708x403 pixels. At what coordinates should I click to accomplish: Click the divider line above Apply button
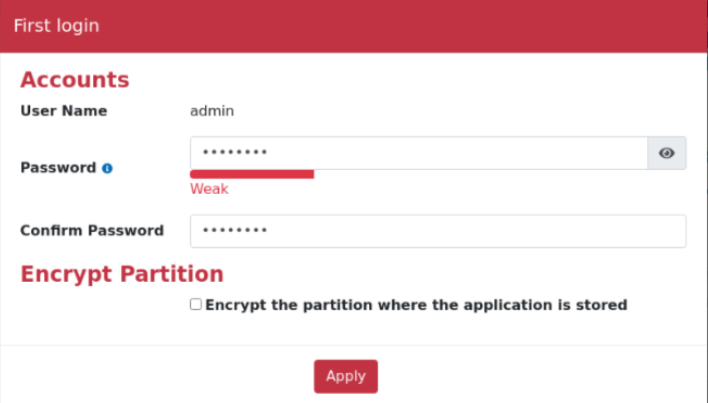click(354, 346)
